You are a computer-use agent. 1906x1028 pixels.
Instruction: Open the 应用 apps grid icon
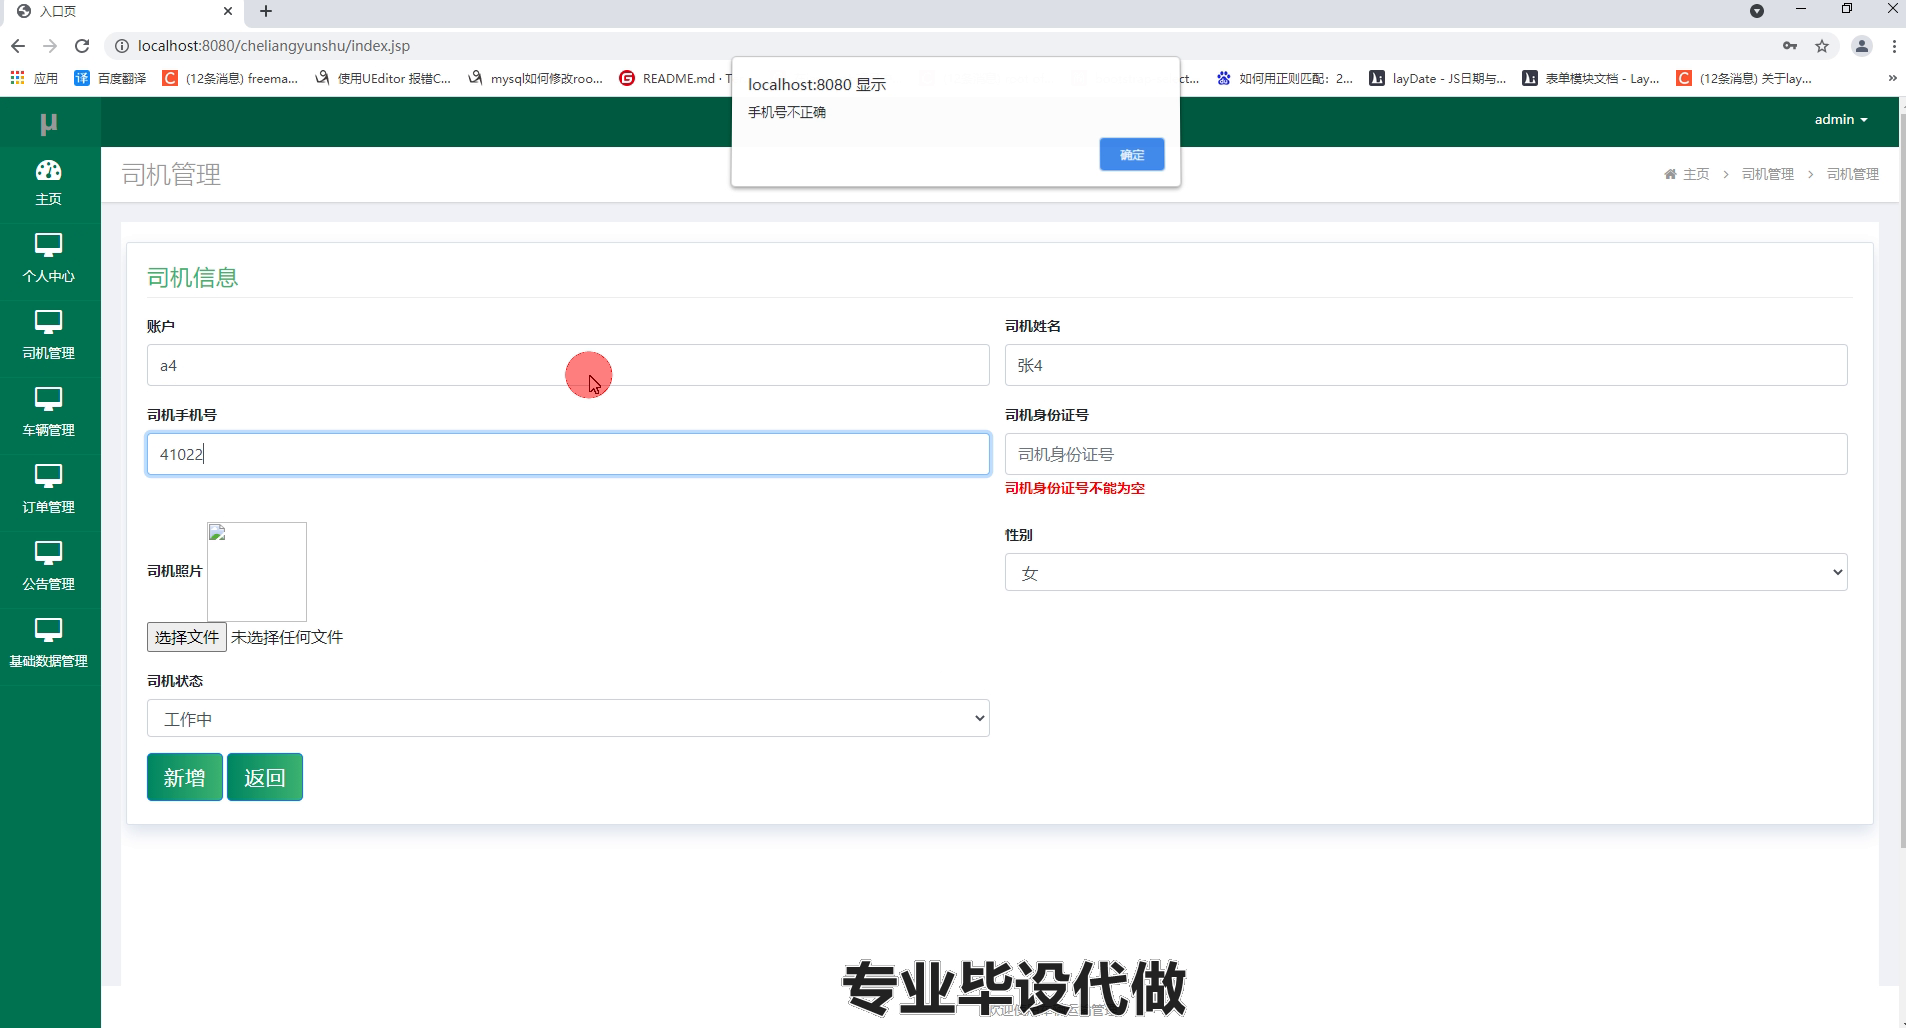(x=17, y=78)
